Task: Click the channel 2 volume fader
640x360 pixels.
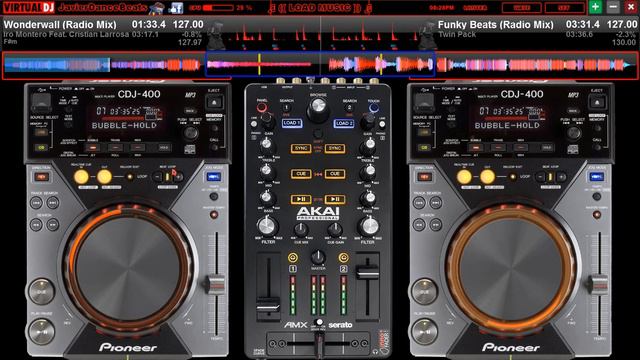Action: 367,272
